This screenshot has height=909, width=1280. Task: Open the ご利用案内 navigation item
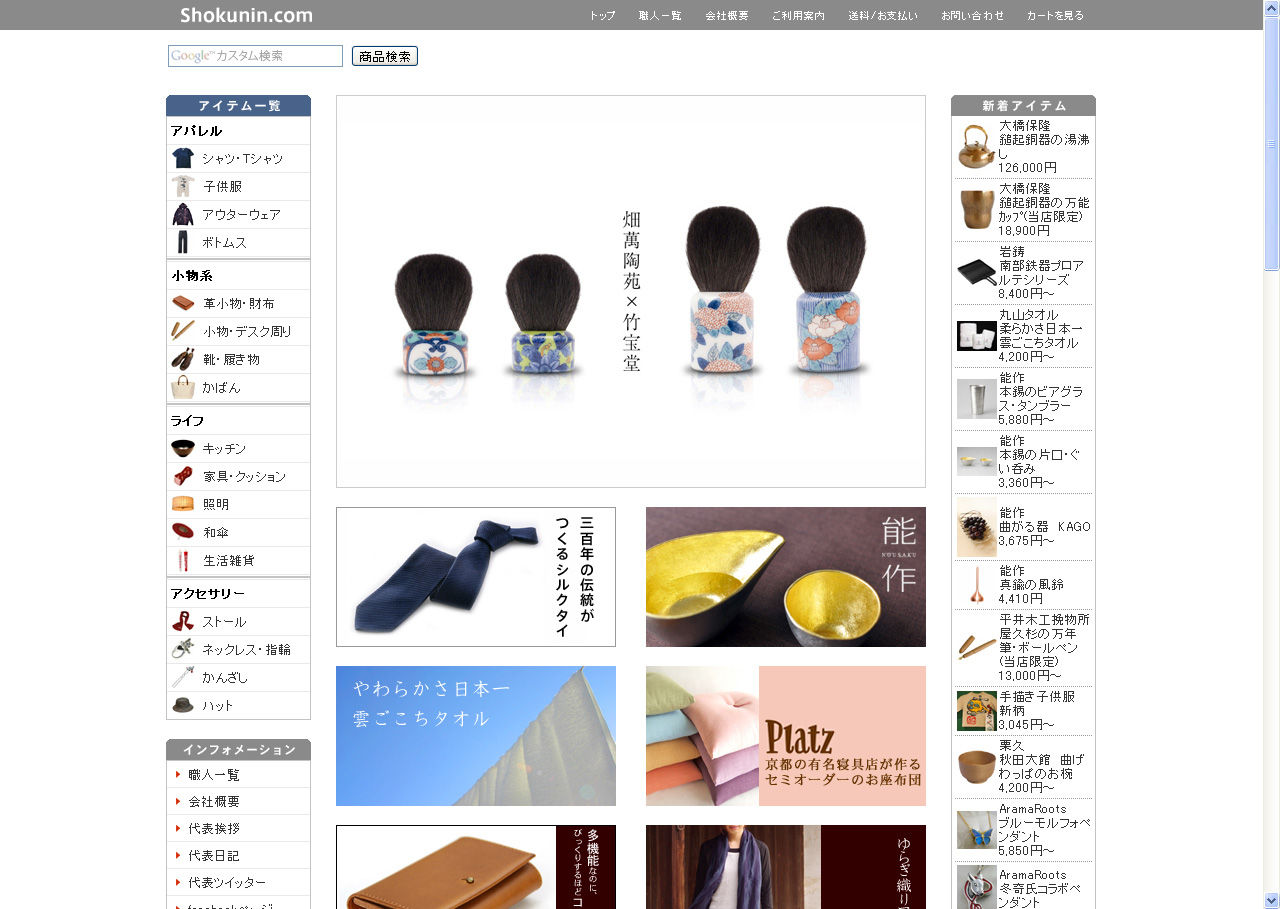tap(798, 16)
